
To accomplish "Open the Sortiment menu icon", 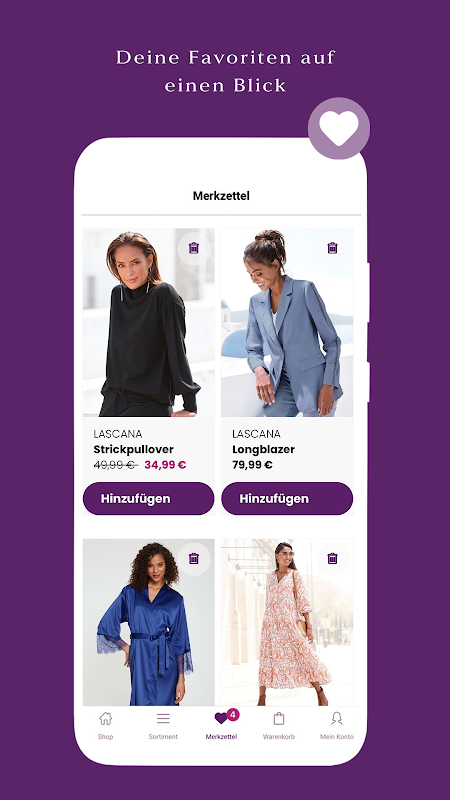I will coord(163,718).
